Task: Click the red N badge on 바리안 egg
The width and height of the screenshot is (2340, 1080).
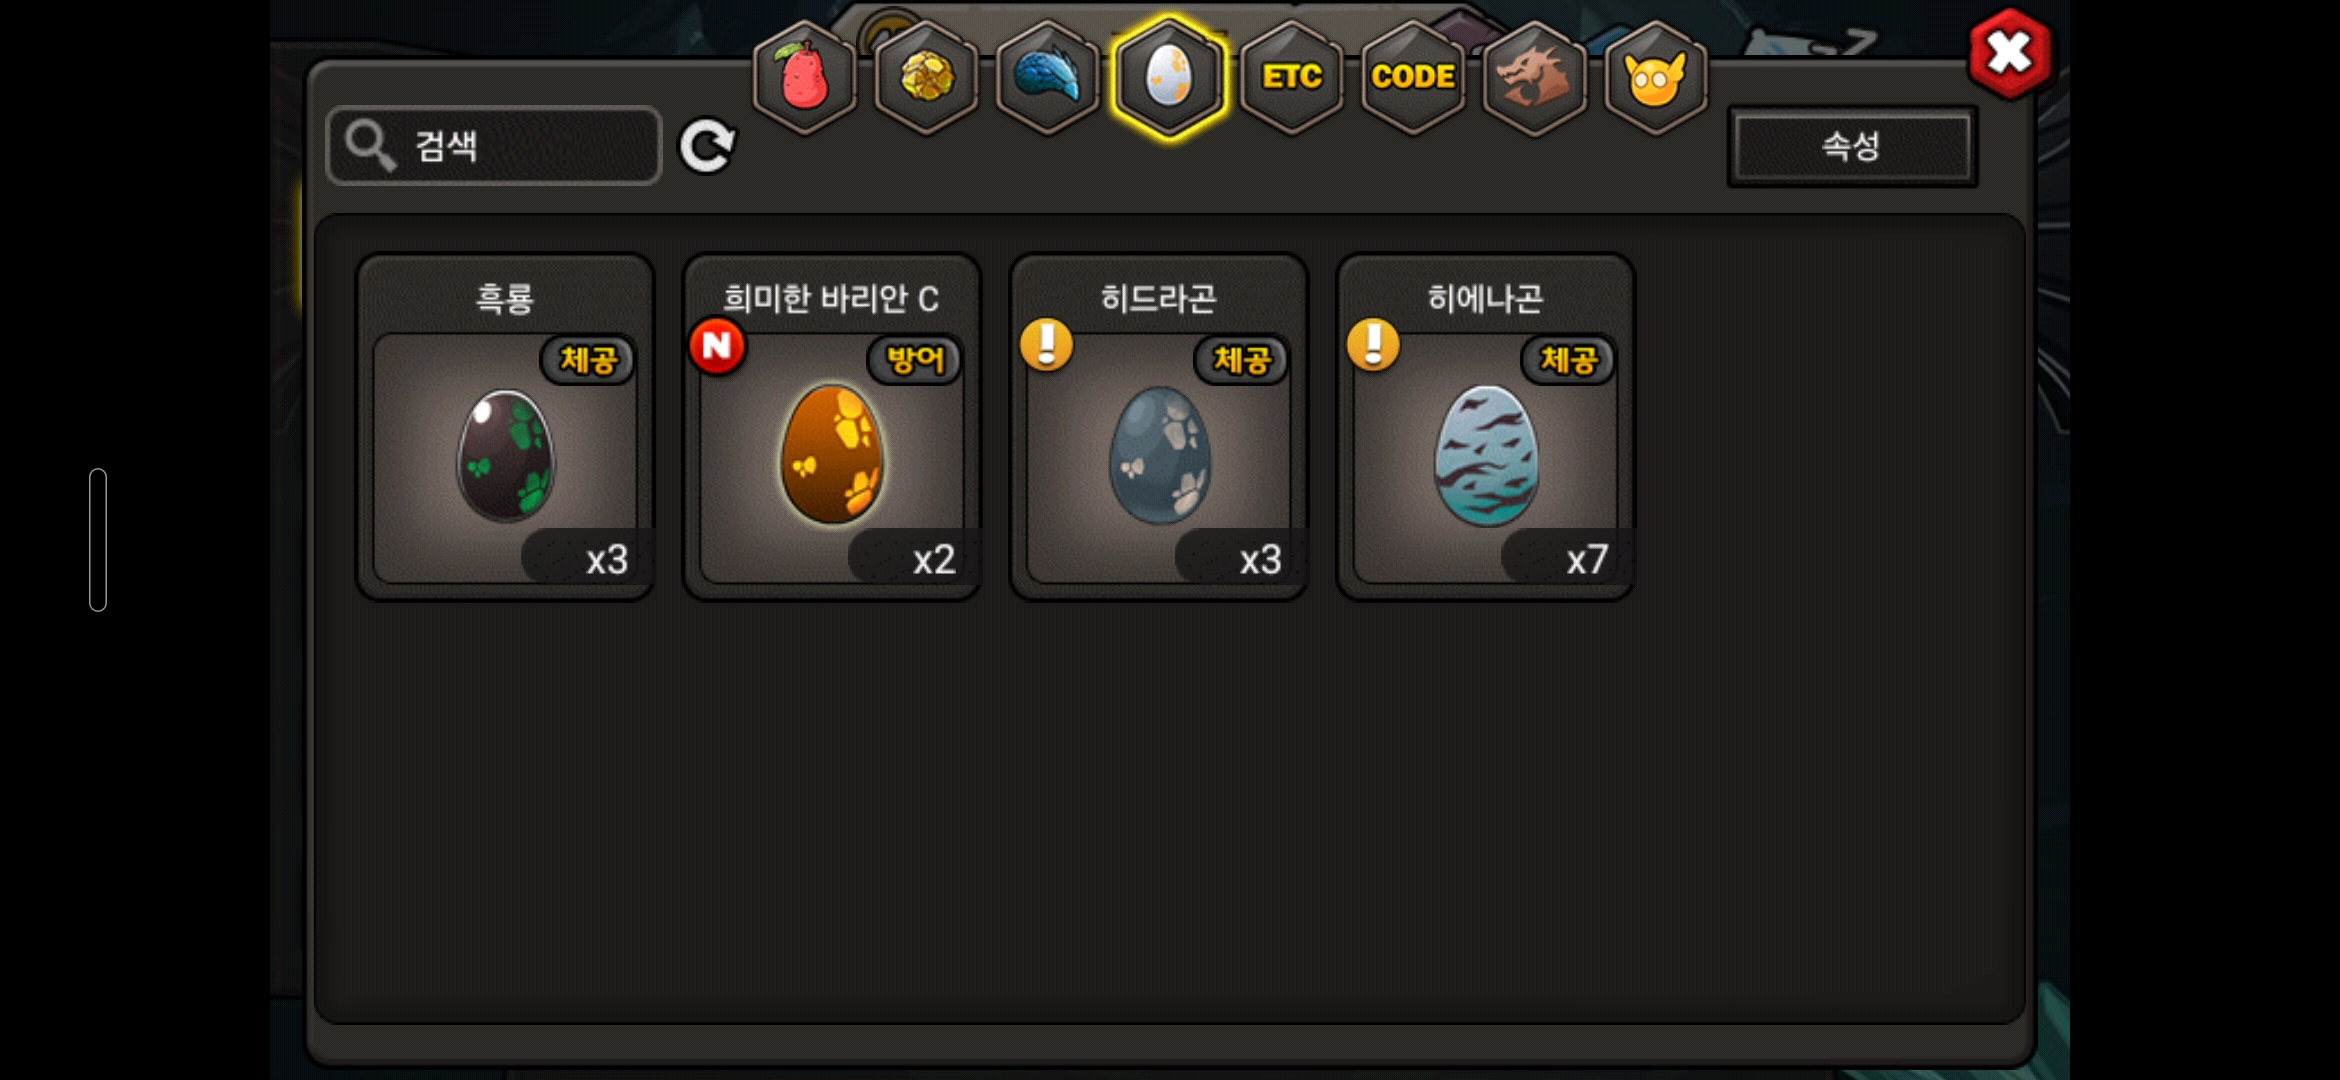Action: tap(717, 346)
